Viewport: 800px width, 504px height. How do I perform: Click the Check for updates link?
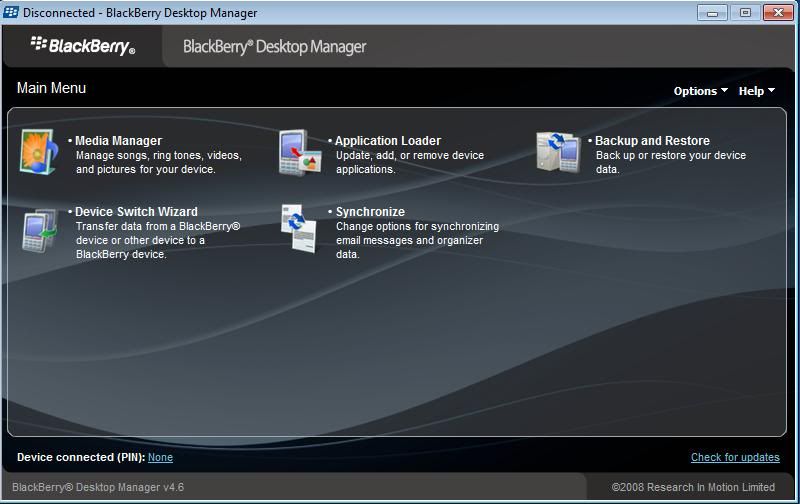735,457
